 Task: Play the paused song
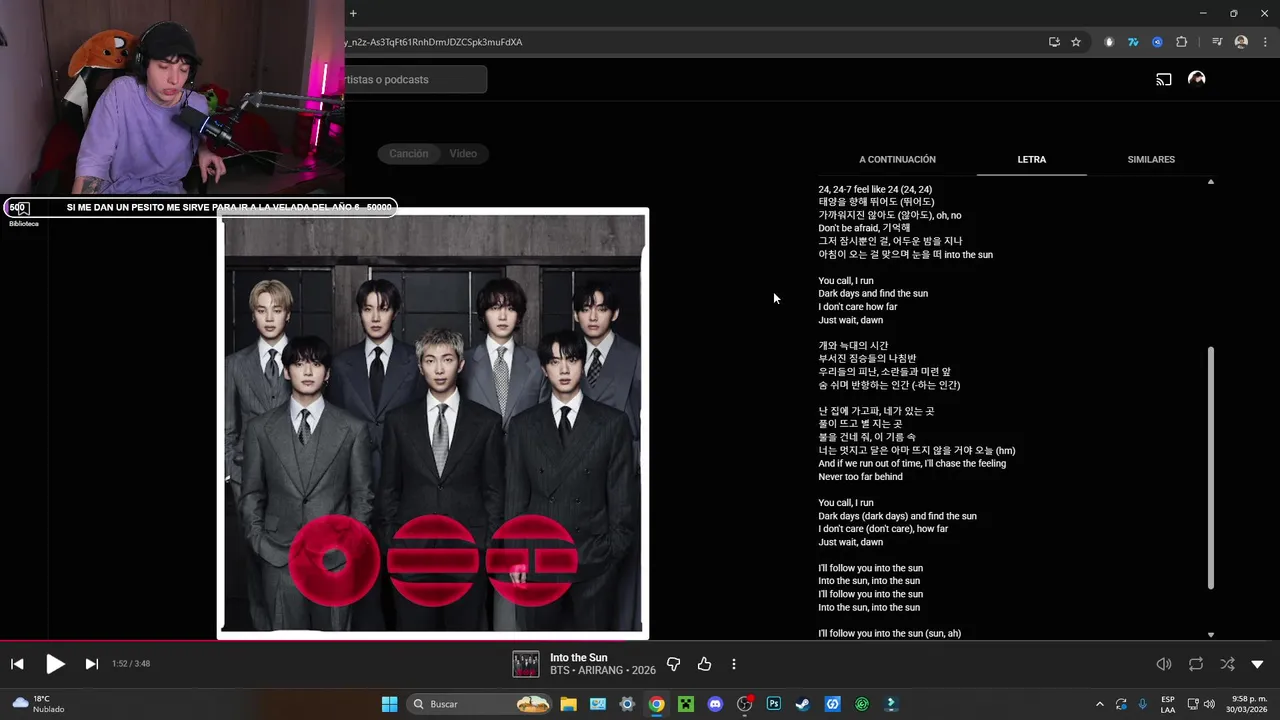pyautogui.click(x=55, y=664)
